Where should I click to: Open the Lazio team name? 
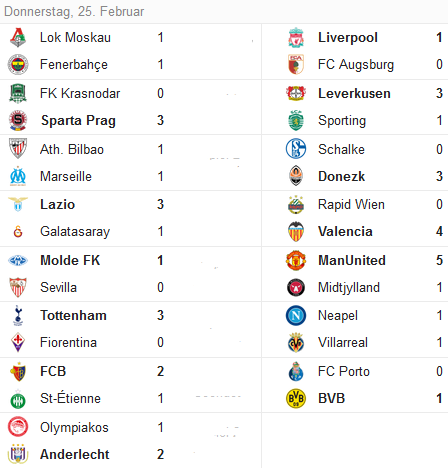(x=57, y=204)
